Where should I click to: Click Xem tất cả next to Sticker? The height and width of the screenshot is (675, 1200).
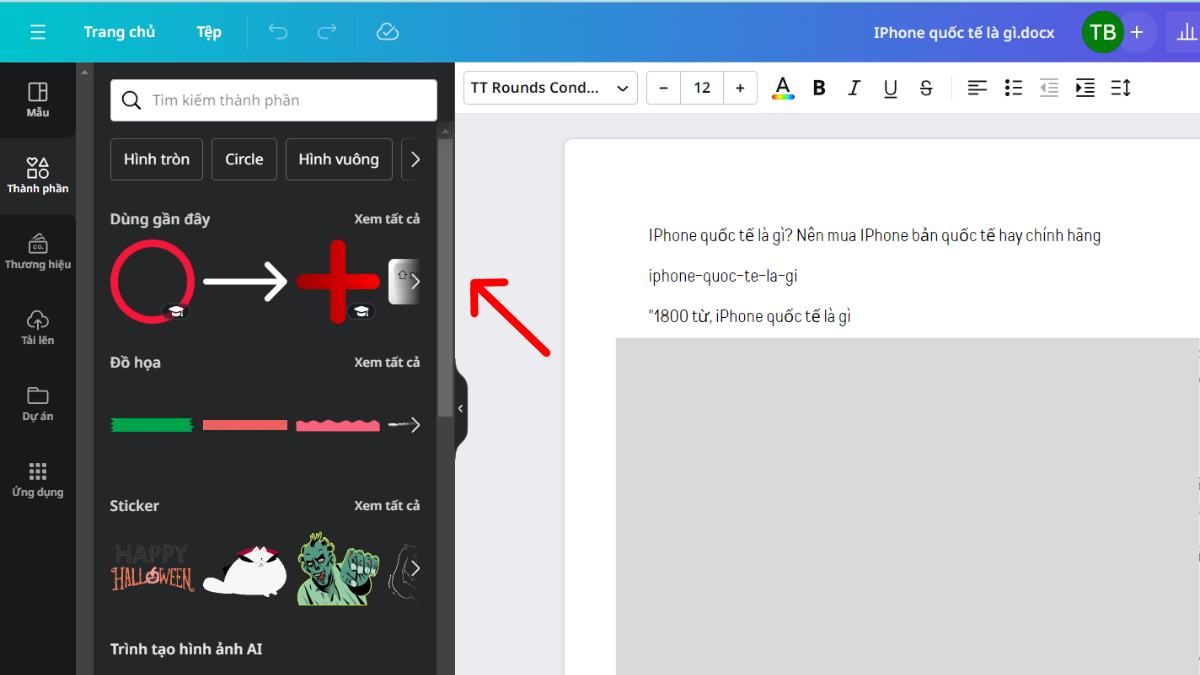pyautogui.click(x=388, y=506)
